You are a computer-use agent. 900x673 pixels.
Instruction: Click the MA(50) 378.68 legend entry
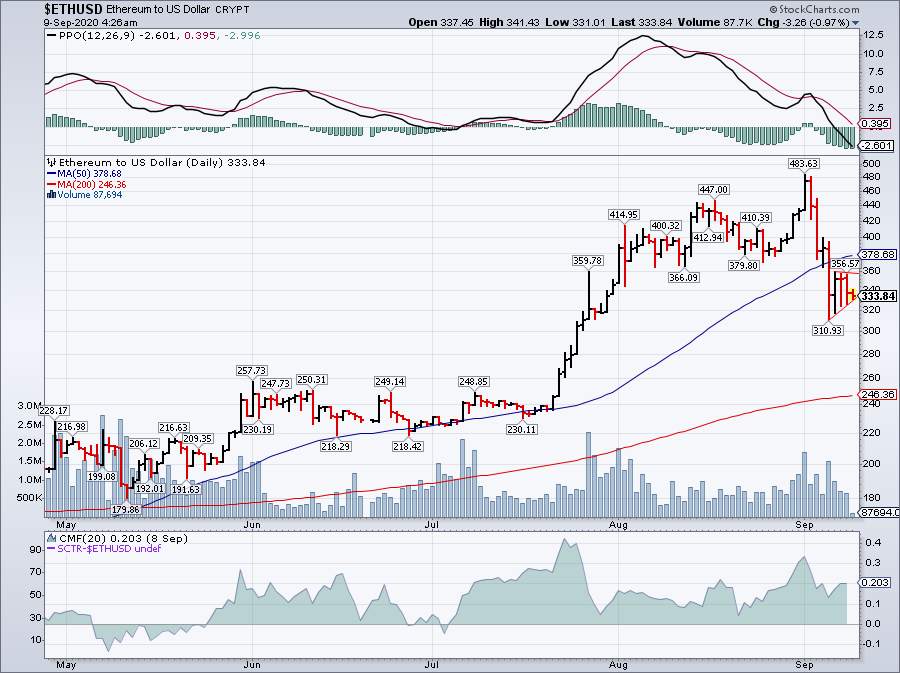click(89, 173)
